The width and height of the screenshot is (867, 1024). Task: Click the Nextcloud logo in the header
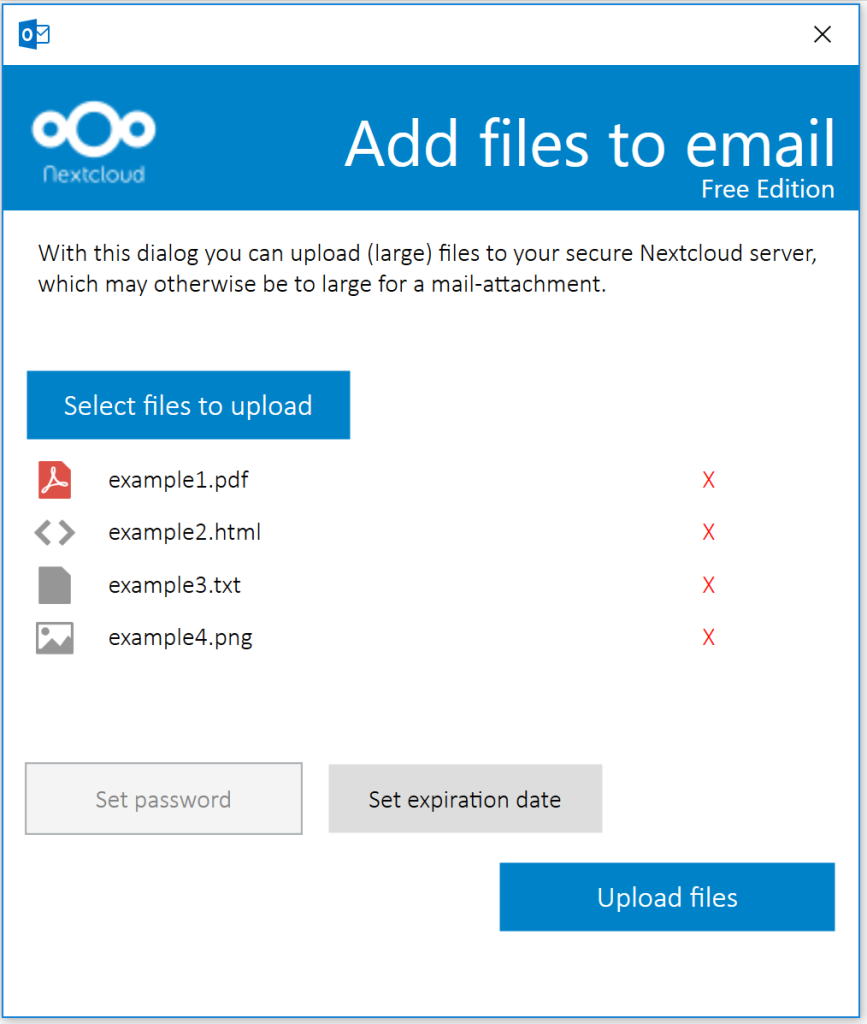[94, 144]
